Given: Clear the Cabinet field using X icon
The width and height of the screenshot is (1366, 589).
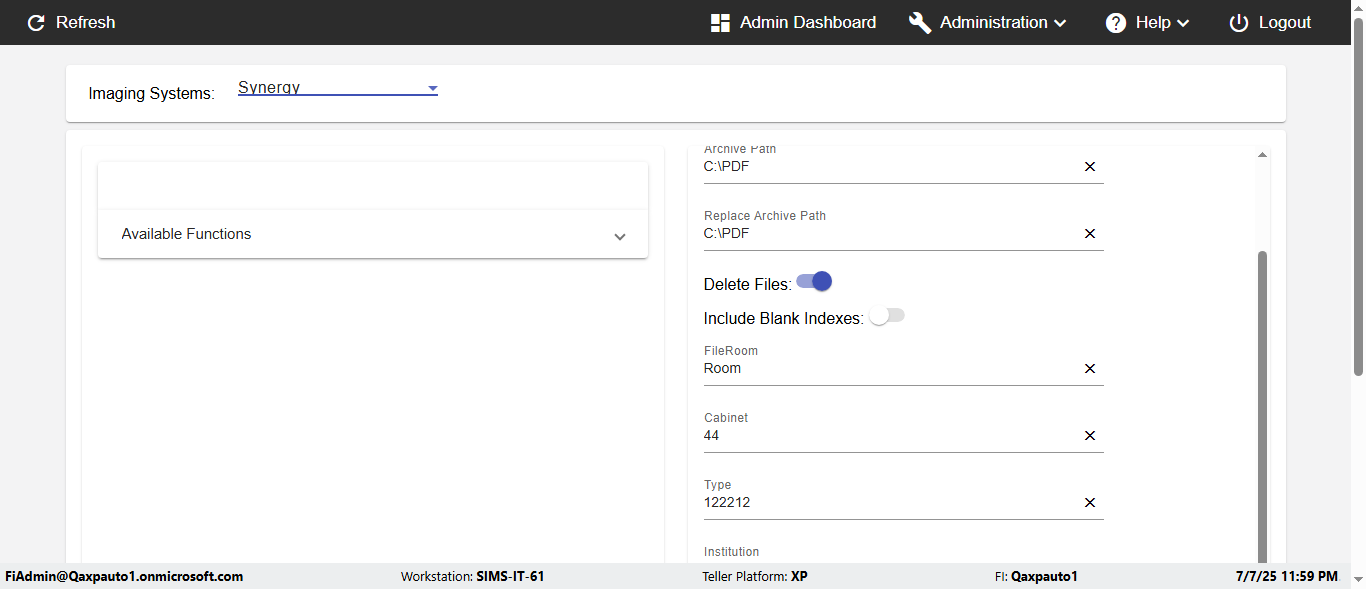Looking at the screenshot, I should coord(1090,436).
